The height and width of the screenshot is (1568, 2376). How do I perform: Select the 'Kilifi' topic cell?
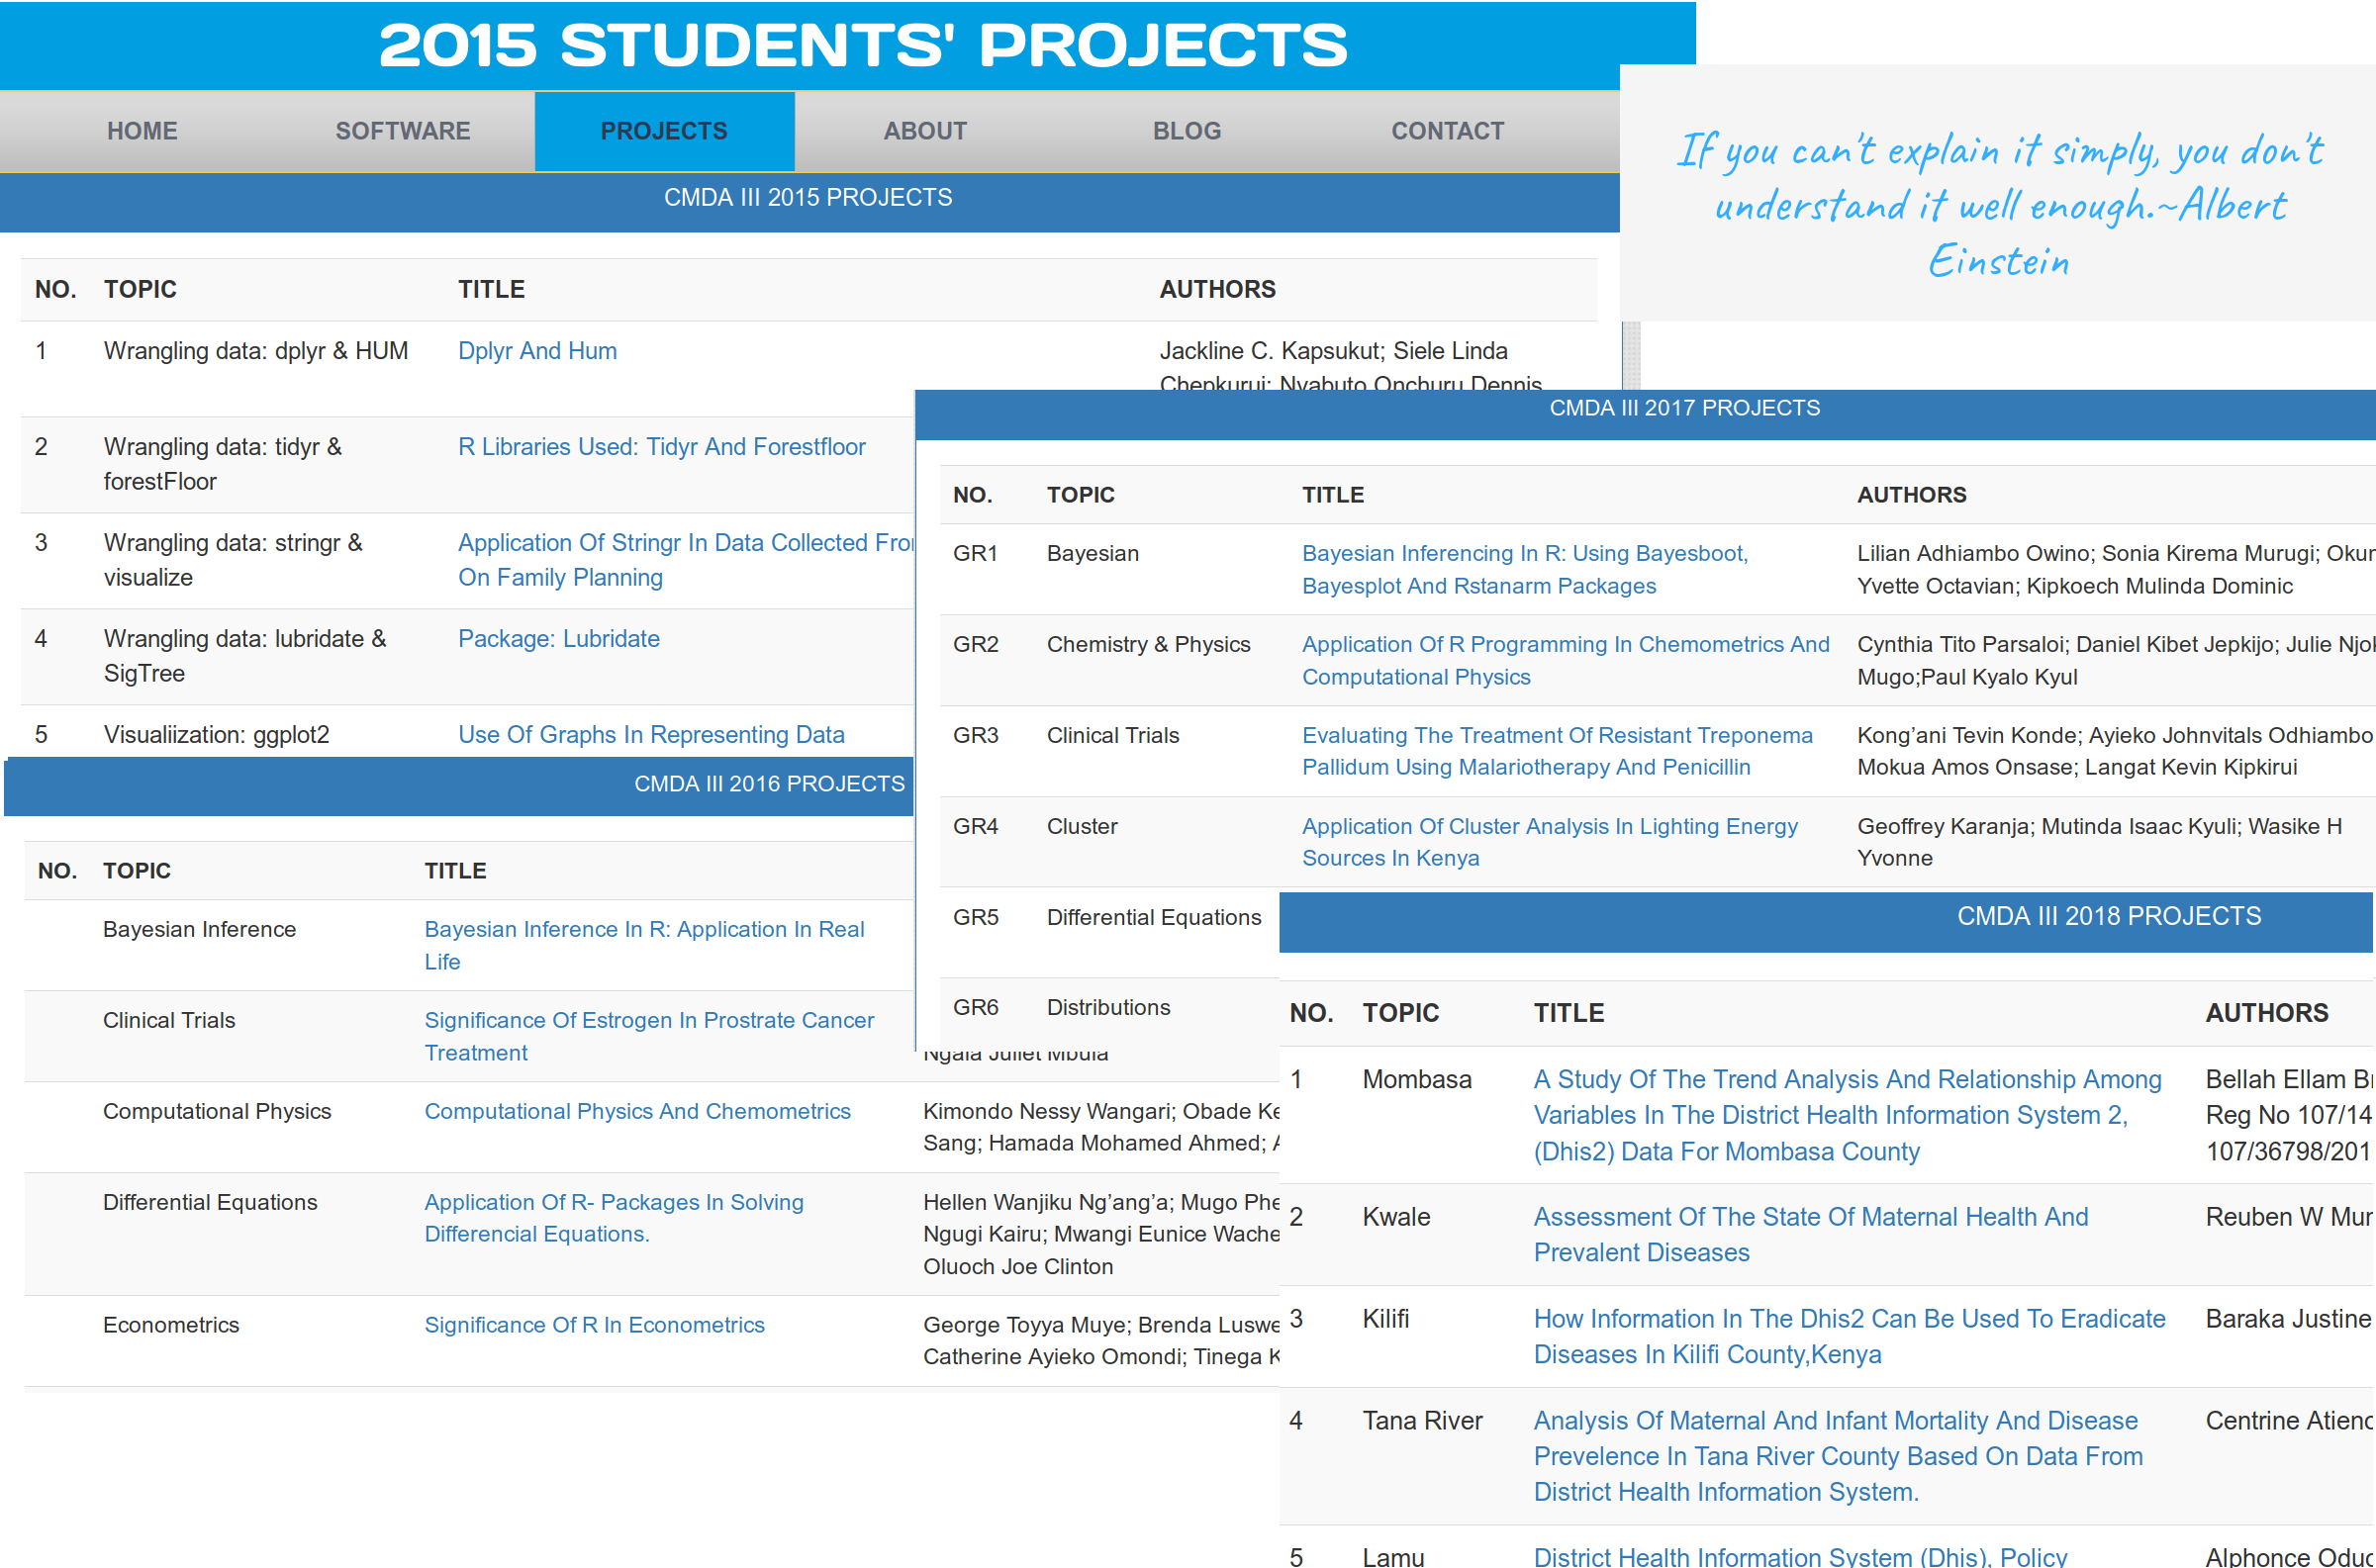[x=1386, y=1319]
